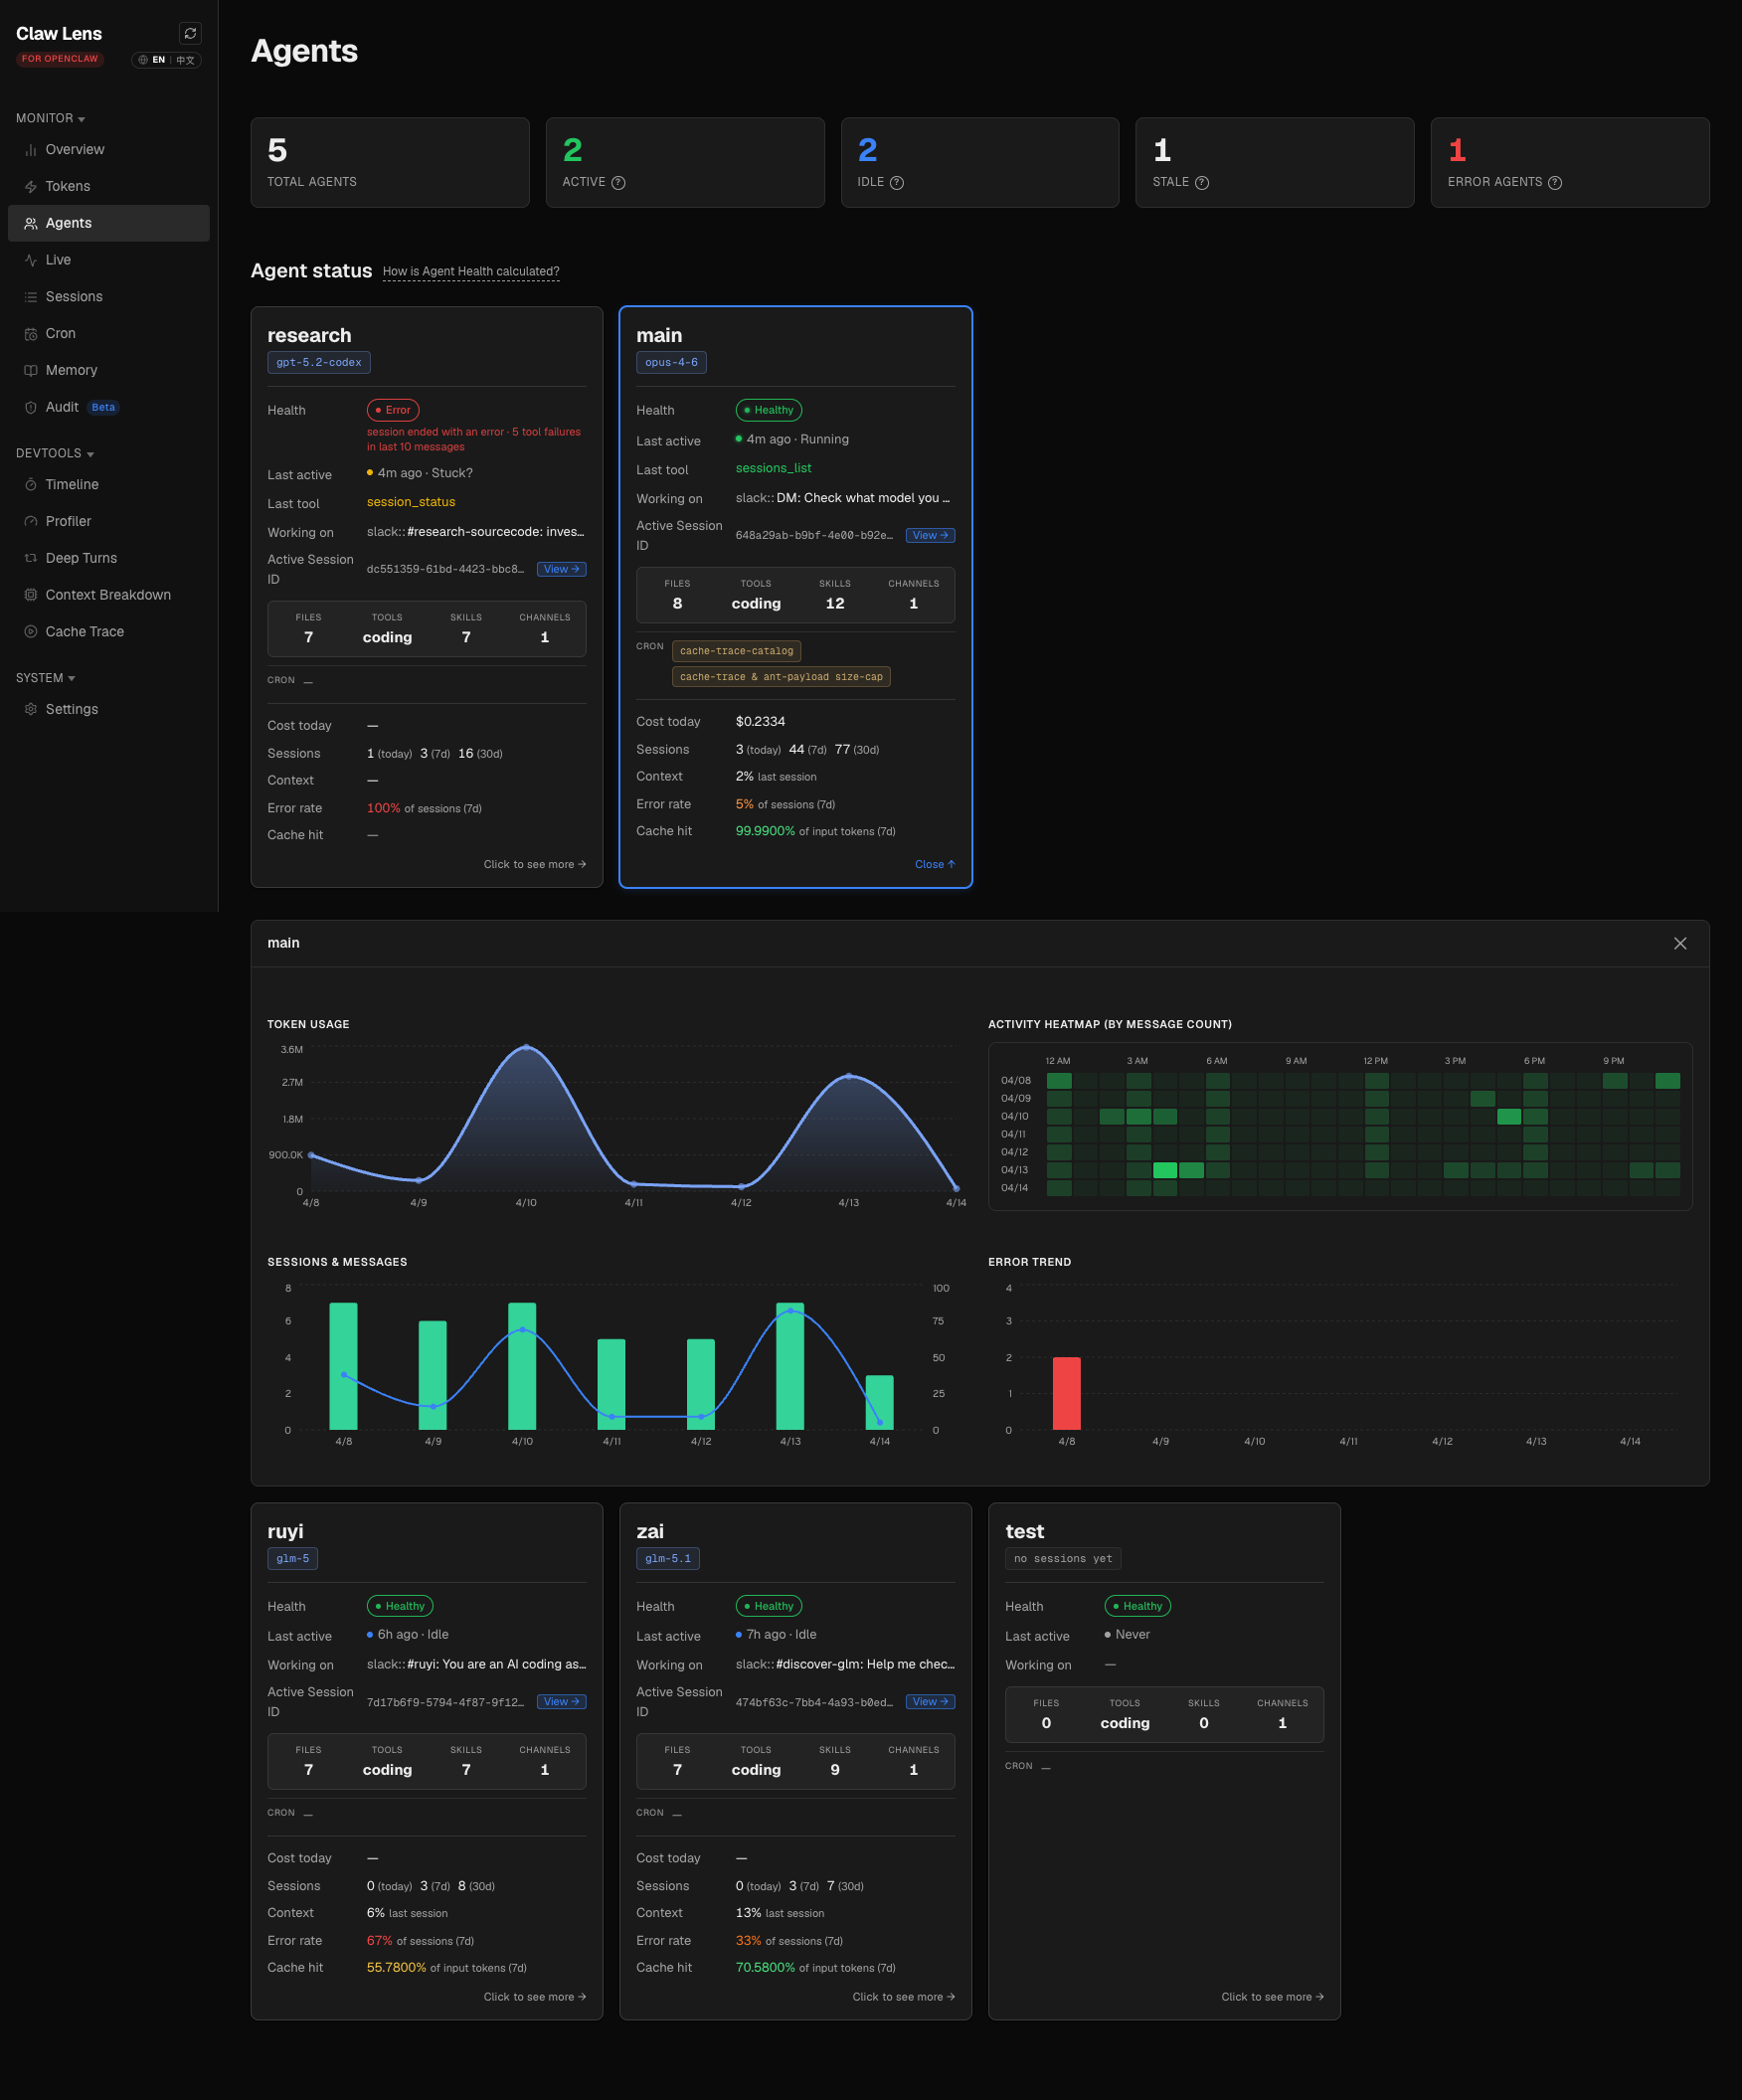Collapse the MONITOR sidebar section

(x=50, y=119)
